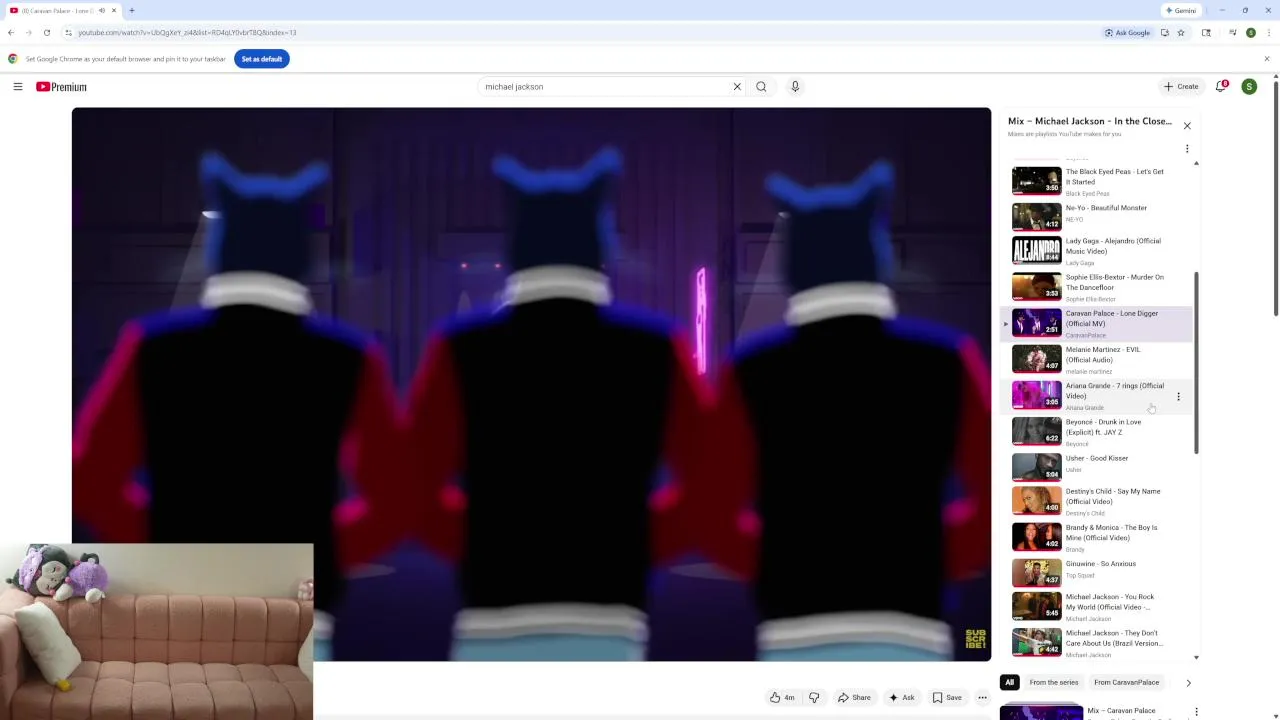
Task: Open the YouTube account avatar menu
Action: (1249, 87)
